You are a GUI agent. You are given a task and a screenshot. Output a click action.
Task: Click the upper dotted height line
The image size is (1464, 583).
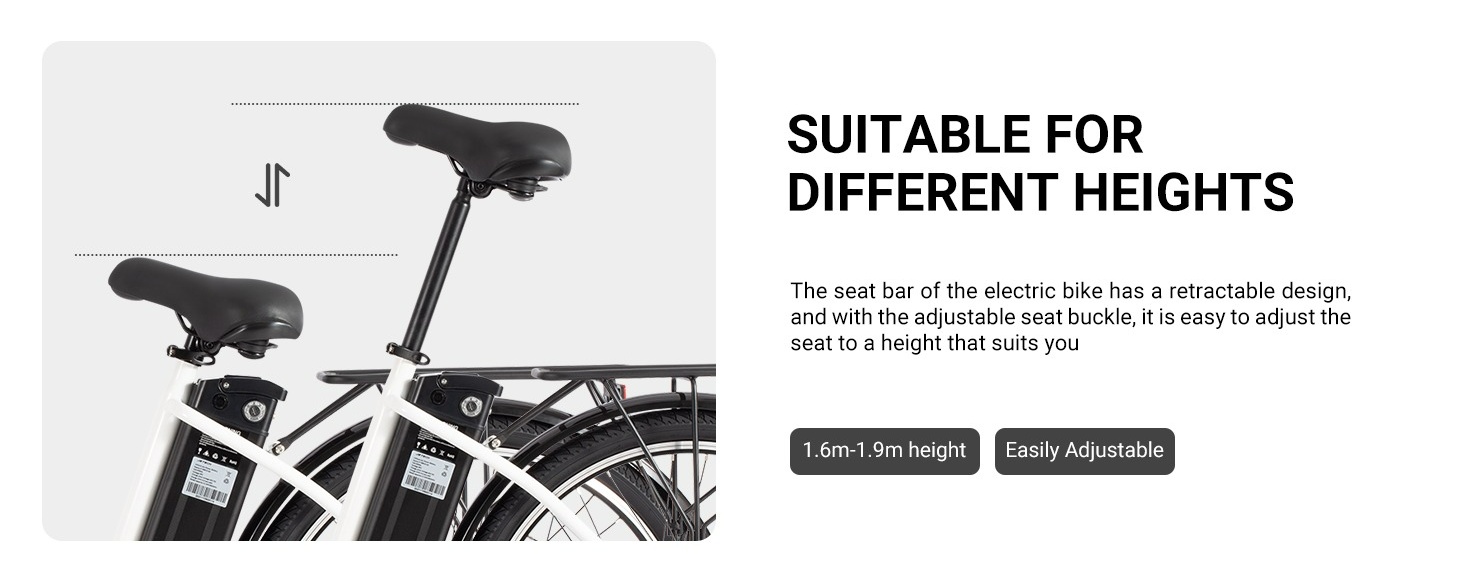point(405,103)
